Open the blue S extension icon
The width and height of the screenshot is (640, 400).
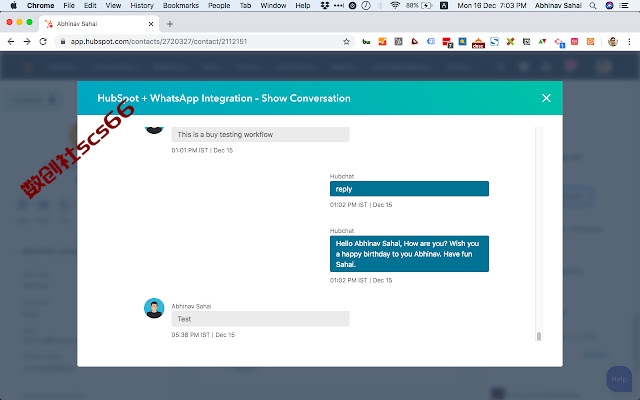[494, 42]
